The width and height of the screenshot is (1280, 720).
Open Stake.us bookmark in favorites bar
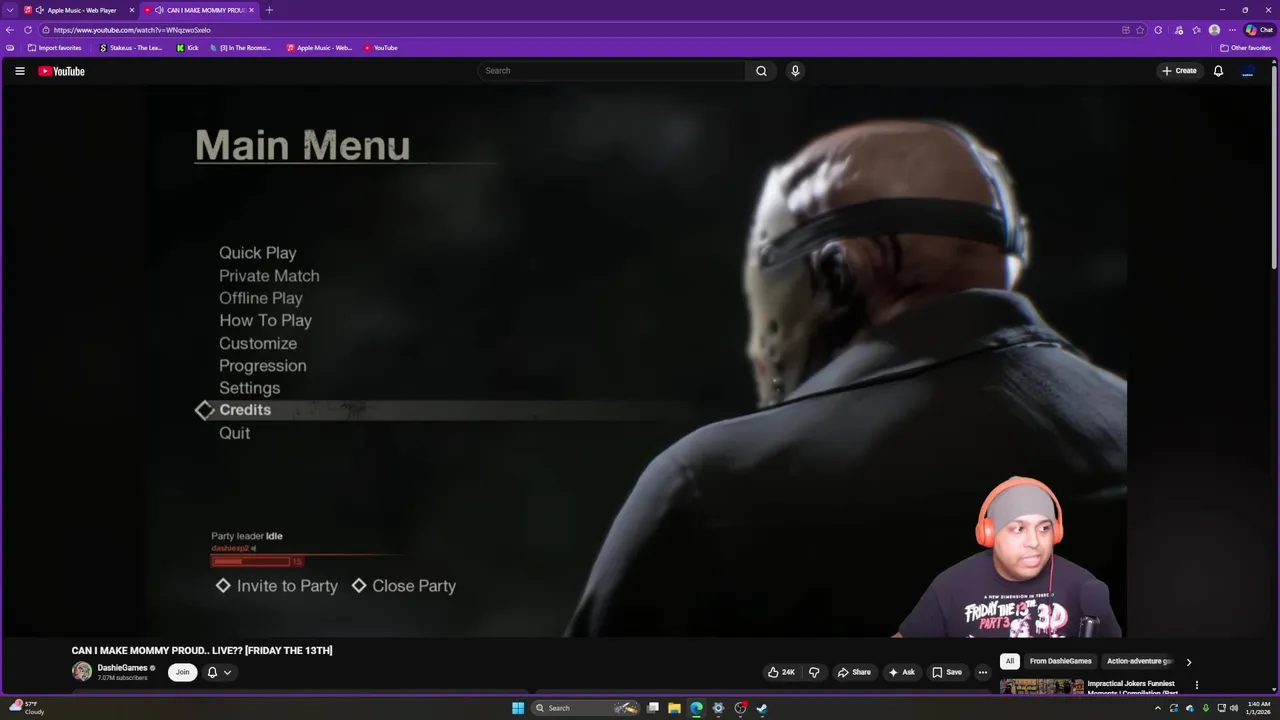coord(131,48)
